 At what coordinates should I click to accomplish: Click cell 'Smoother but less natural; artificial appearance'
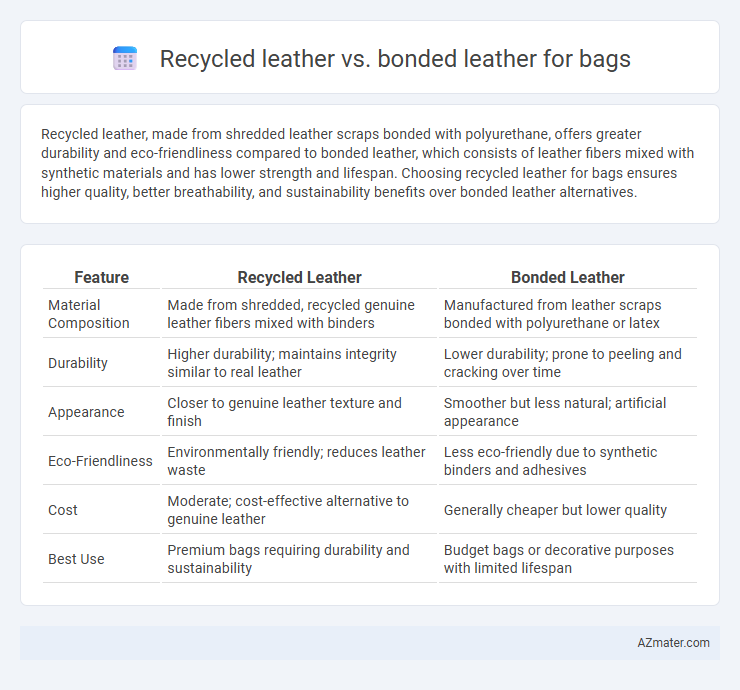(x=555, y=412)
